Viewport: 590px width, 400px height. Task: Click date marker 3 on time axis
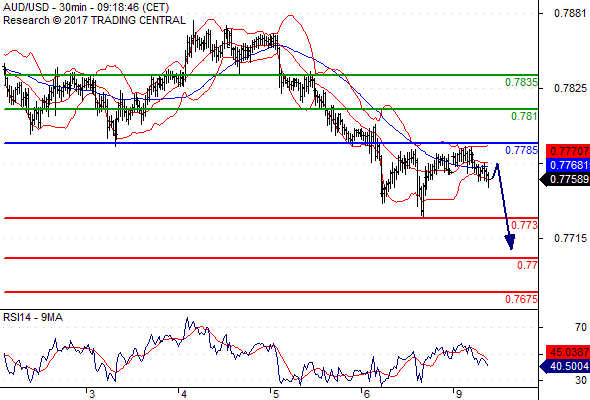pos(91,394)
